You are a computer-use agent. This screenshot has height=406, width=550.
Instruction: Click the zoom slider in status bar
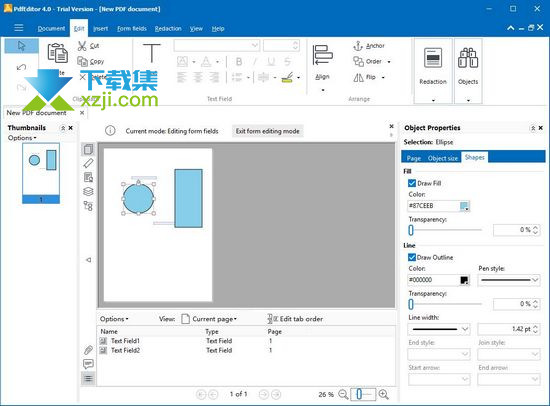coord(363,394)
